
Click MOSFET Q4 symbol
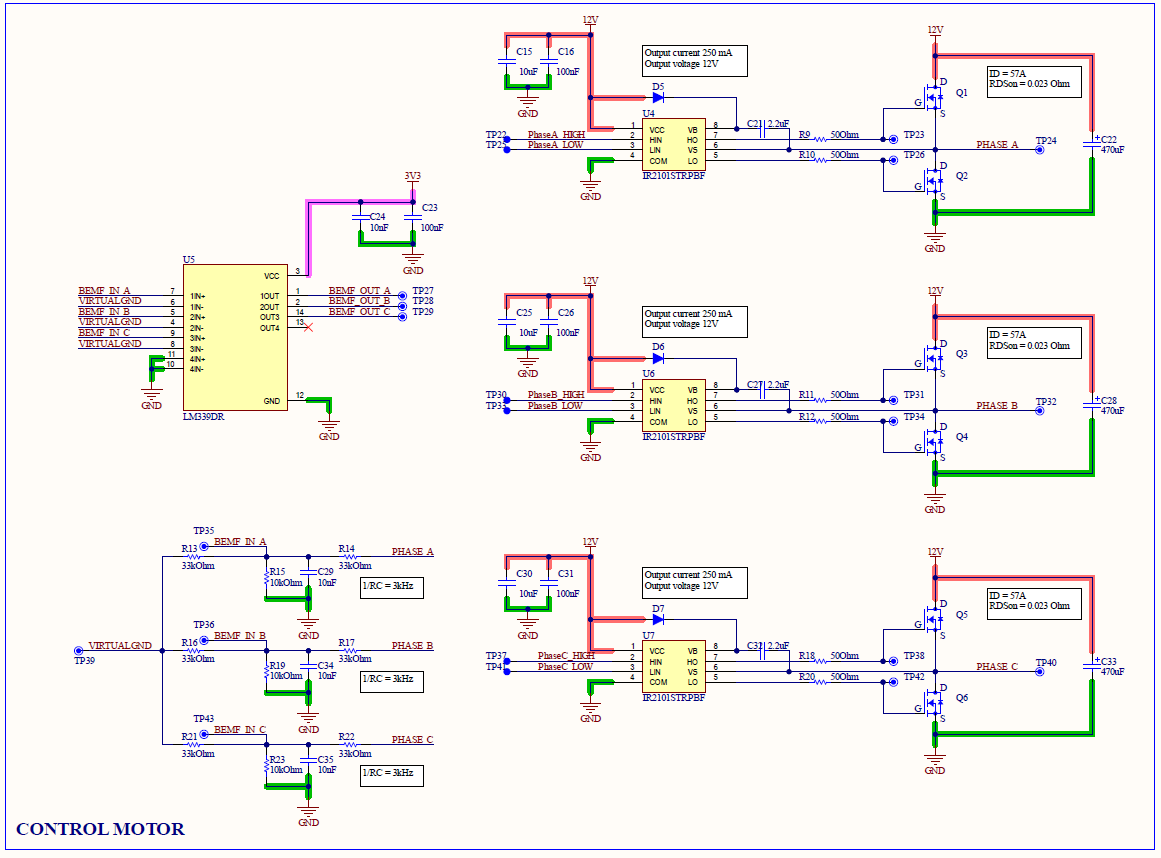pyautogui.click(x=933, y=441)
